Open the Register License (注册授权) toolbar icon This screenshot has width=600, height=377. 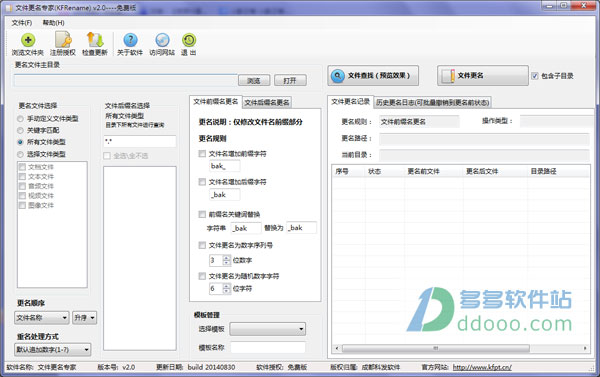tap(62, 44)
